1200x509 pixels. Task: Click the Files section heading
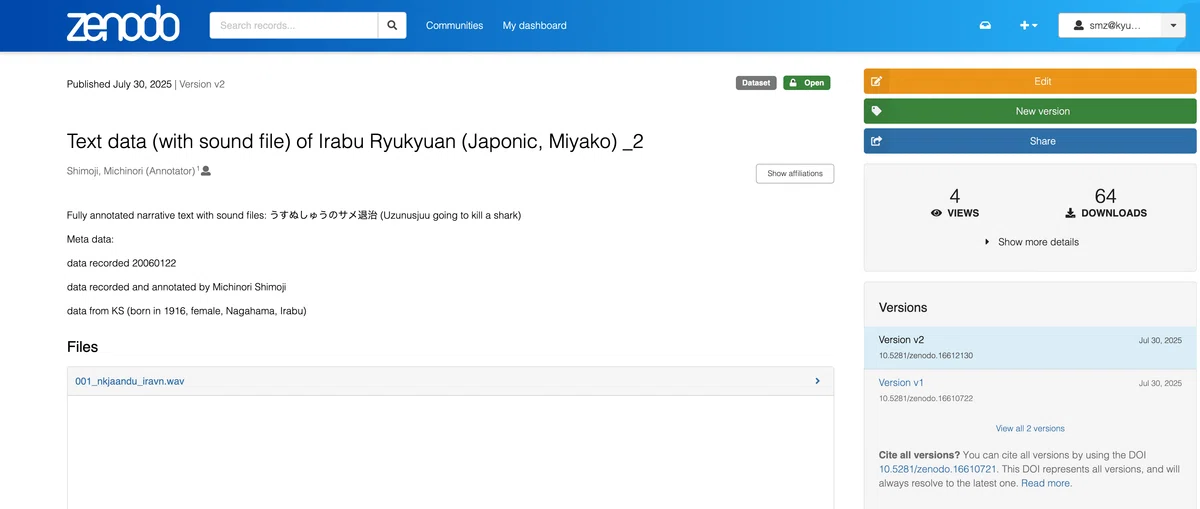pyautogui.click(x=82, y=347)
